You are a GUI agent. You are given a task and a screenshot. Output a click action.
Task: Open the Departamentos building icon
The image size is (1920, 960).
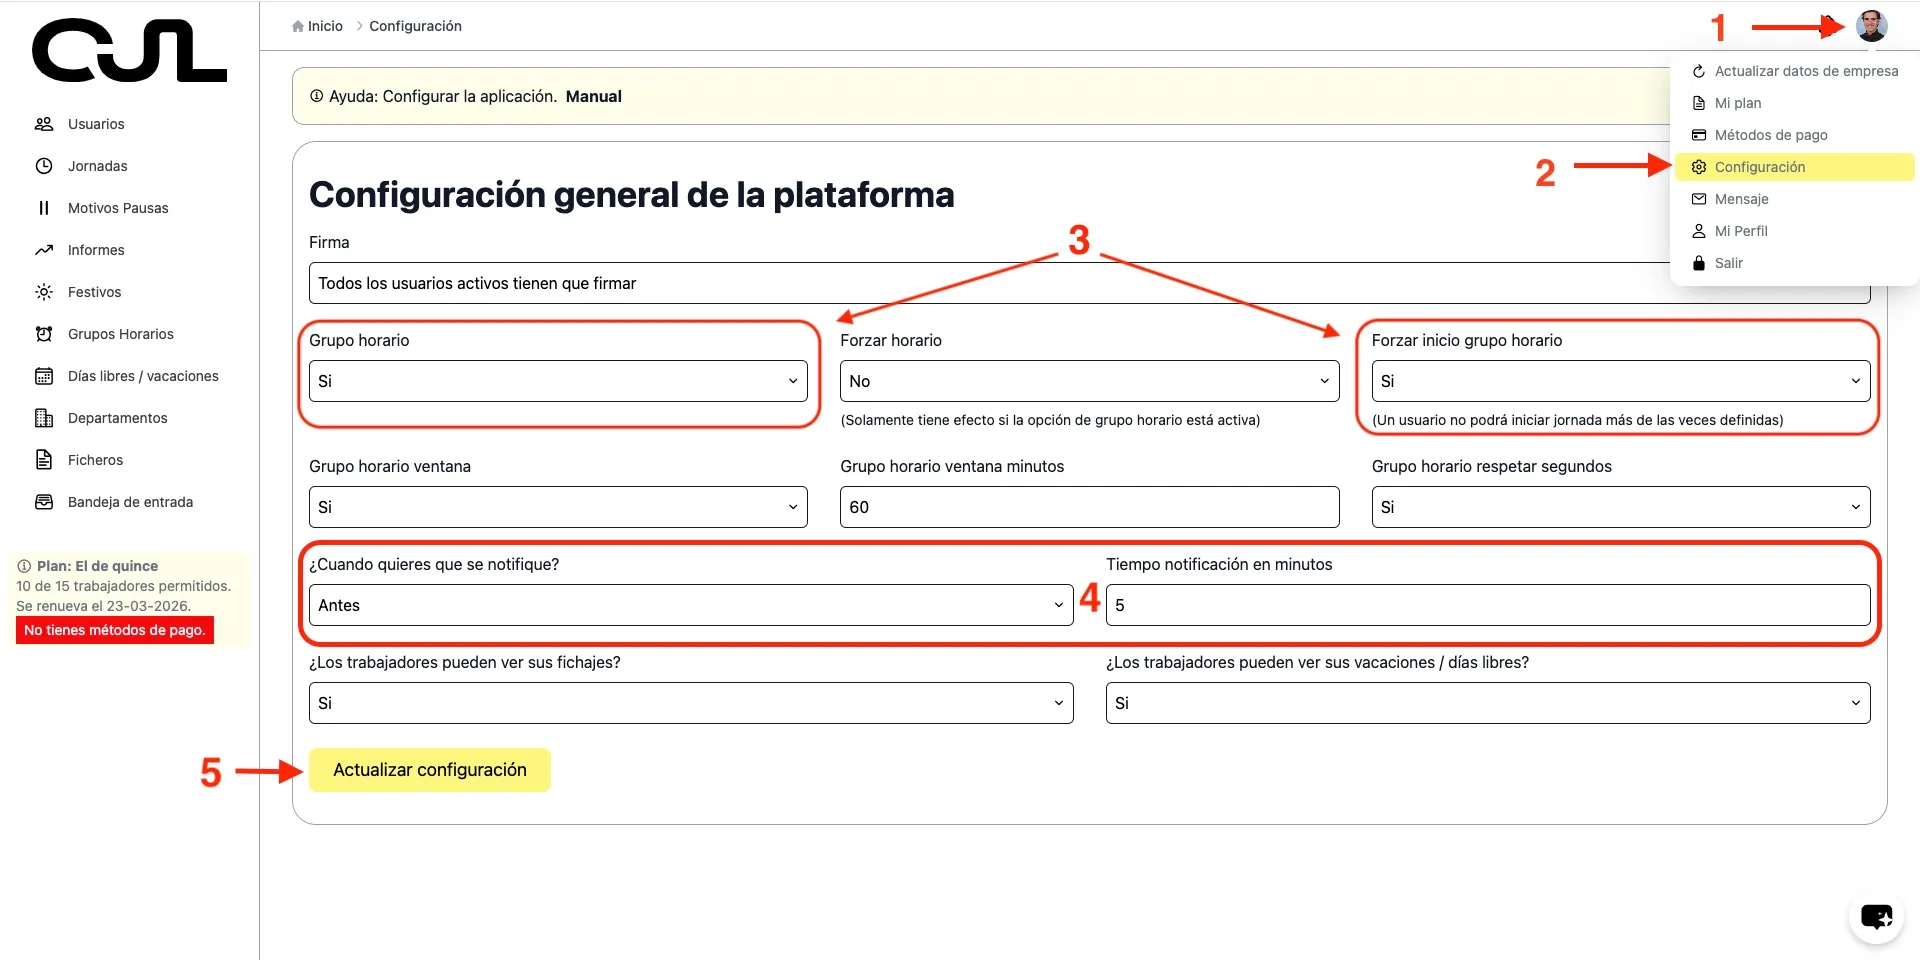click(x=44, y=418)
